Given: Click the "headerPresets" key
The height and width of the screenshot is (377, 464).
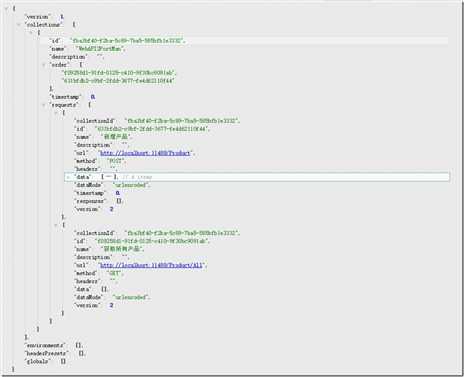Looking at the screenshot, I should [47, 353].
